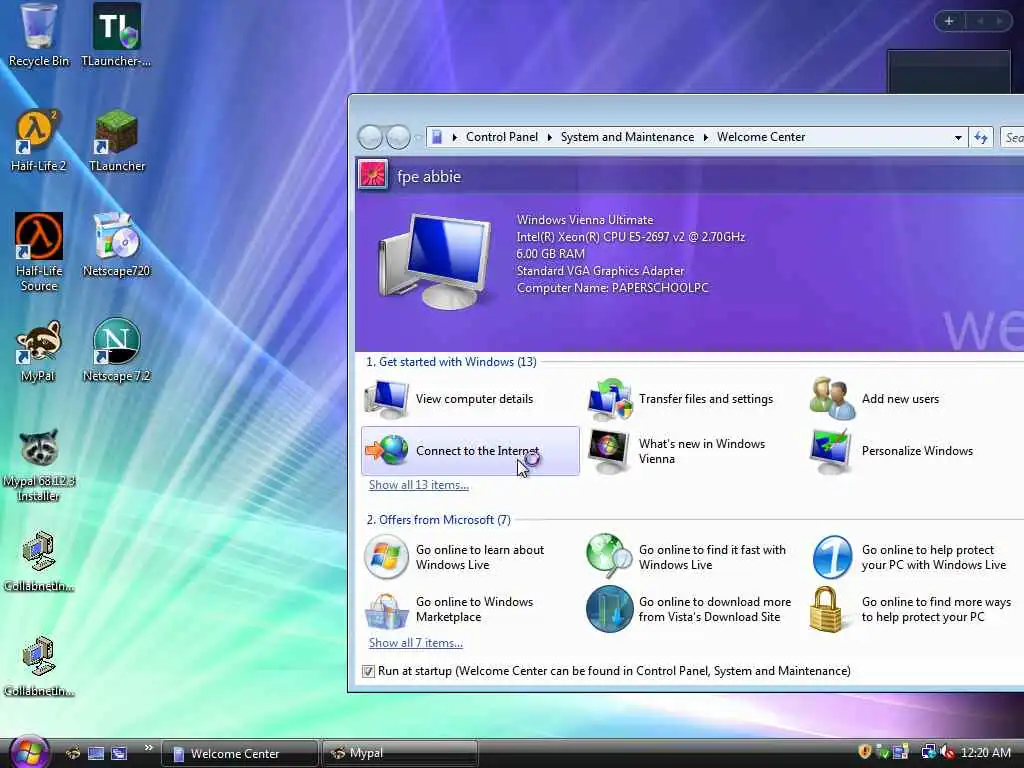This screenshot has width=1024, height=768.
Task: Select What's new in Windows Vienna
Action: pyautogui.click(x=679, y=451)
